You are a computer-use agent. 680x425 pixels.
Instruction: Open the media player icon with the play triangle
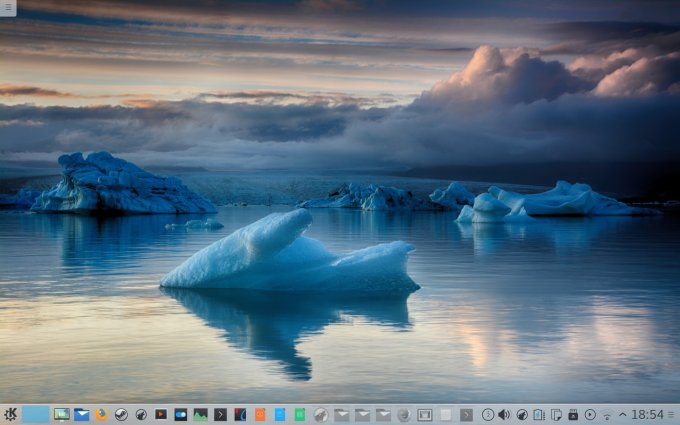(160, 414)
